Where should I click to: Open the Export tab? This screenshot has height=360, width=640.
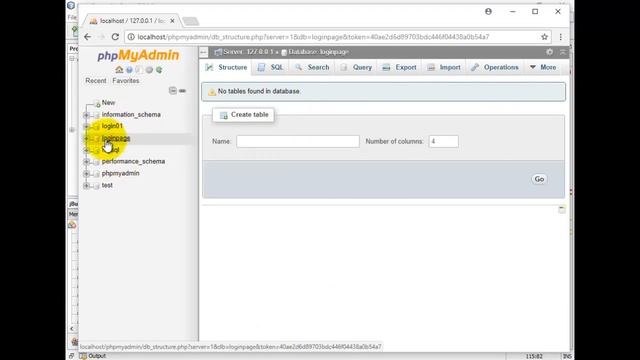tap(399, 67)
